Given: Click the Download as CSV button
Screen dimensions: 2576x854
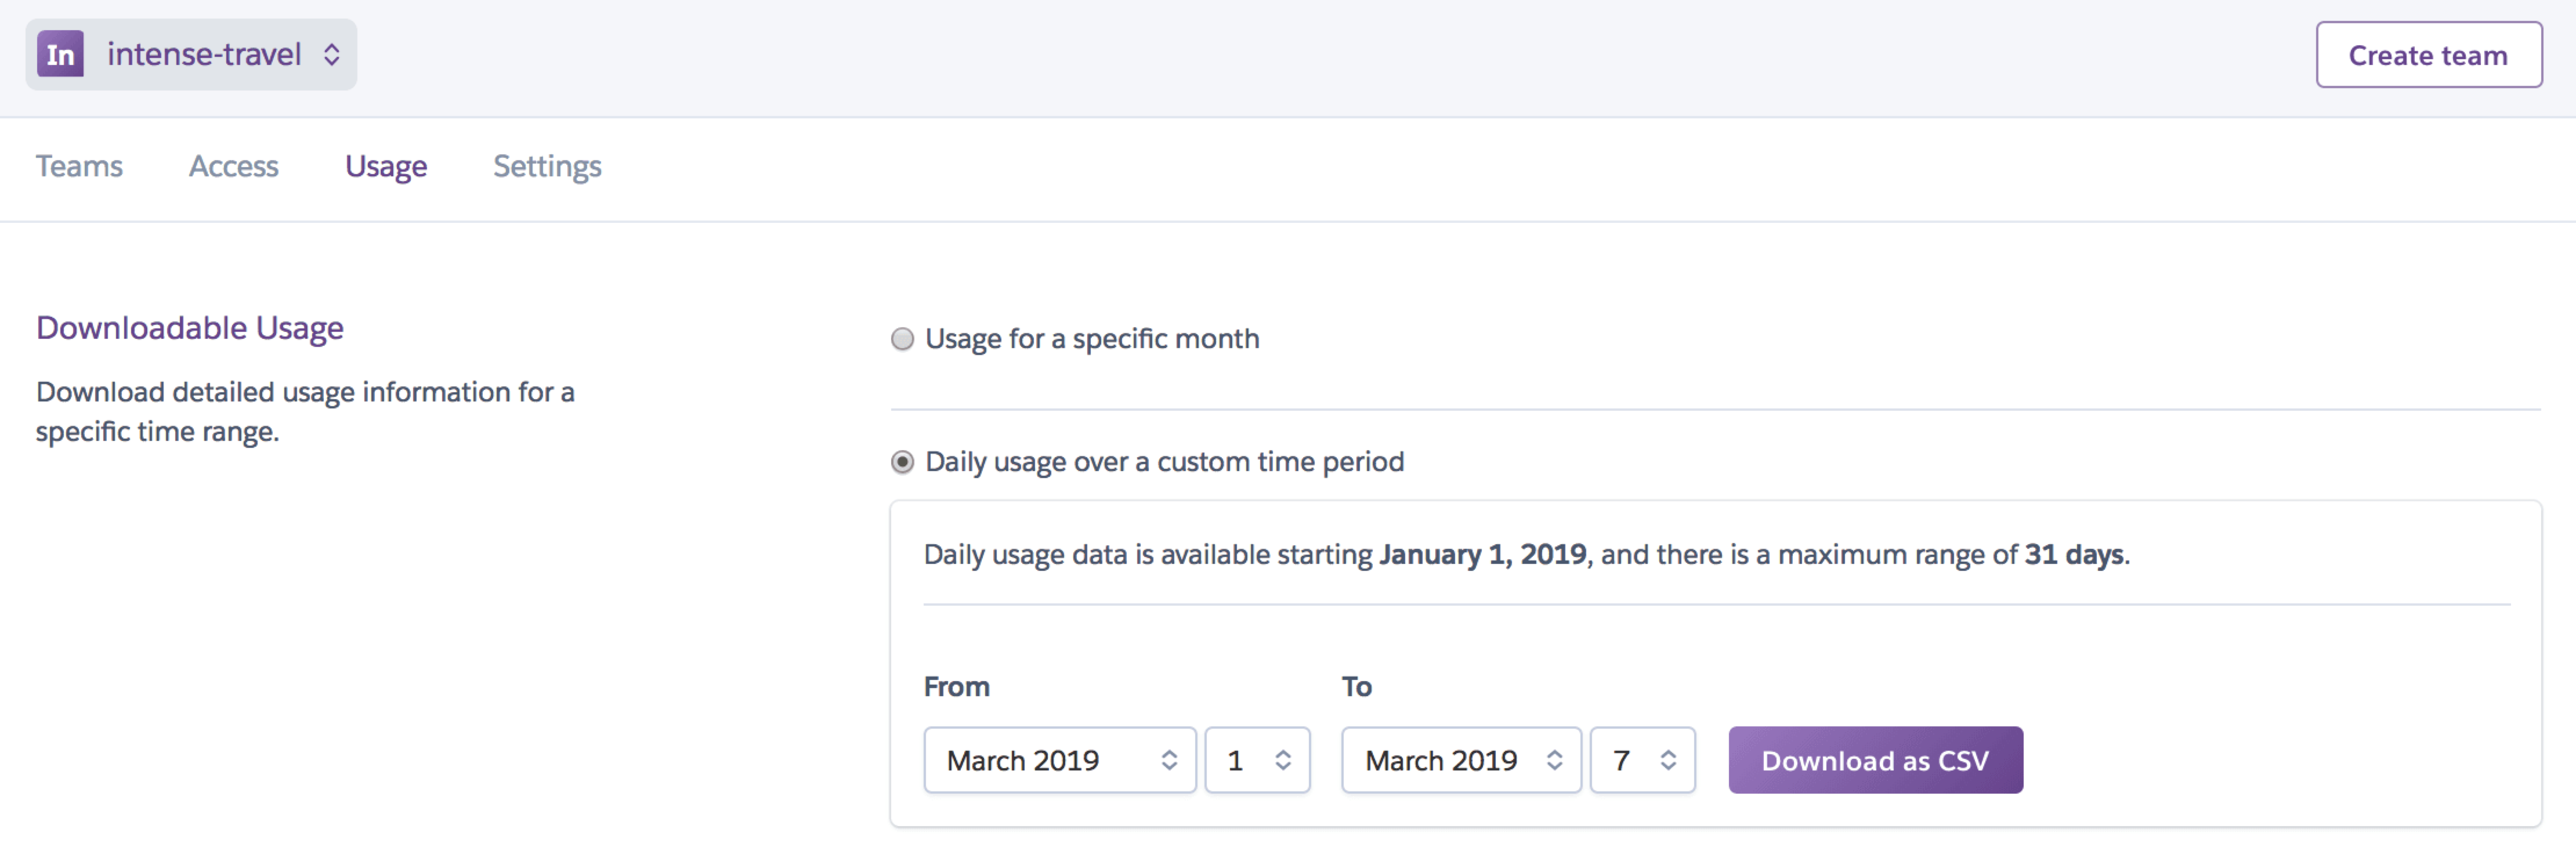Looking at the screenshot, I should tap(1875, 761).
